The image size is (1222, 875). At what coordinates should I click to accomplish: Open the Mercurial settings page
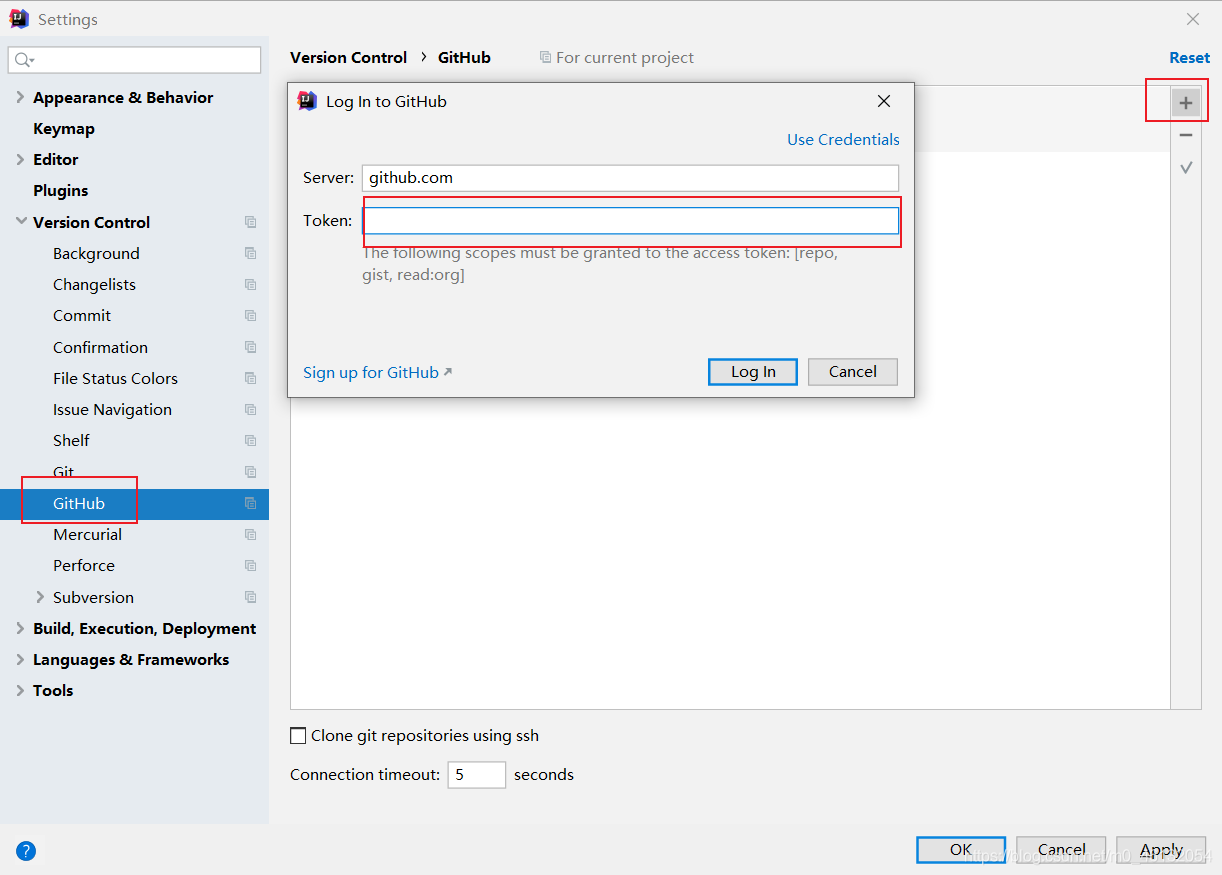click(87, 535)
